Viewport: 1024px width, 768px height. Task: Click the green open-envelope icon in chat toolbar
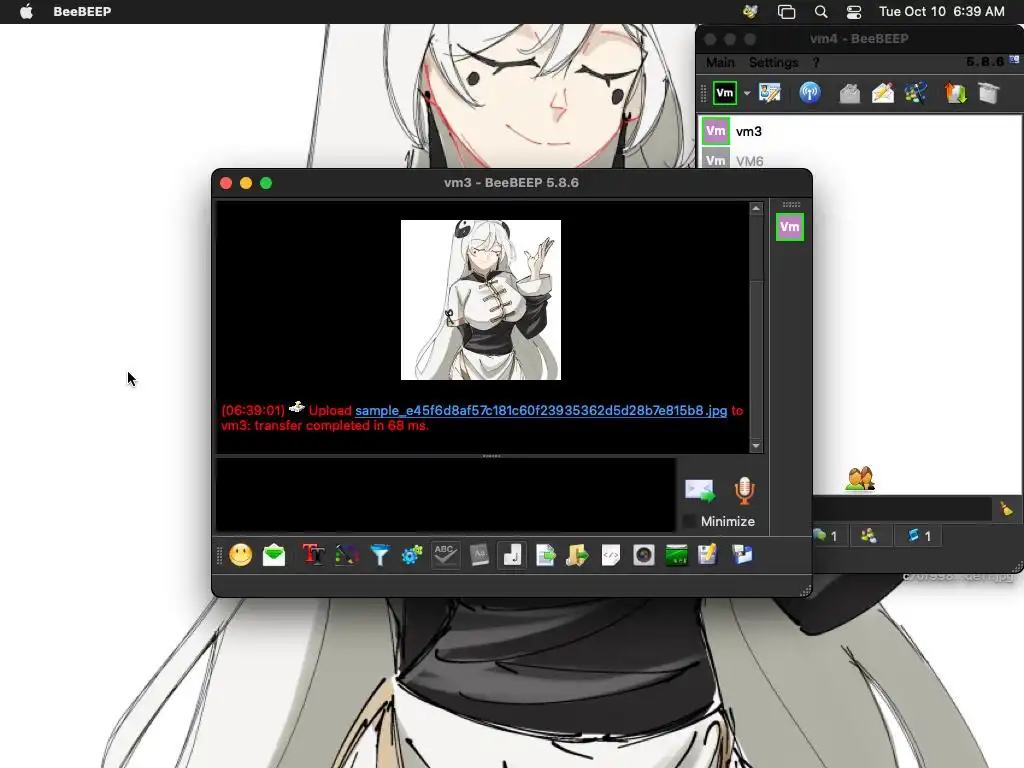274,555
